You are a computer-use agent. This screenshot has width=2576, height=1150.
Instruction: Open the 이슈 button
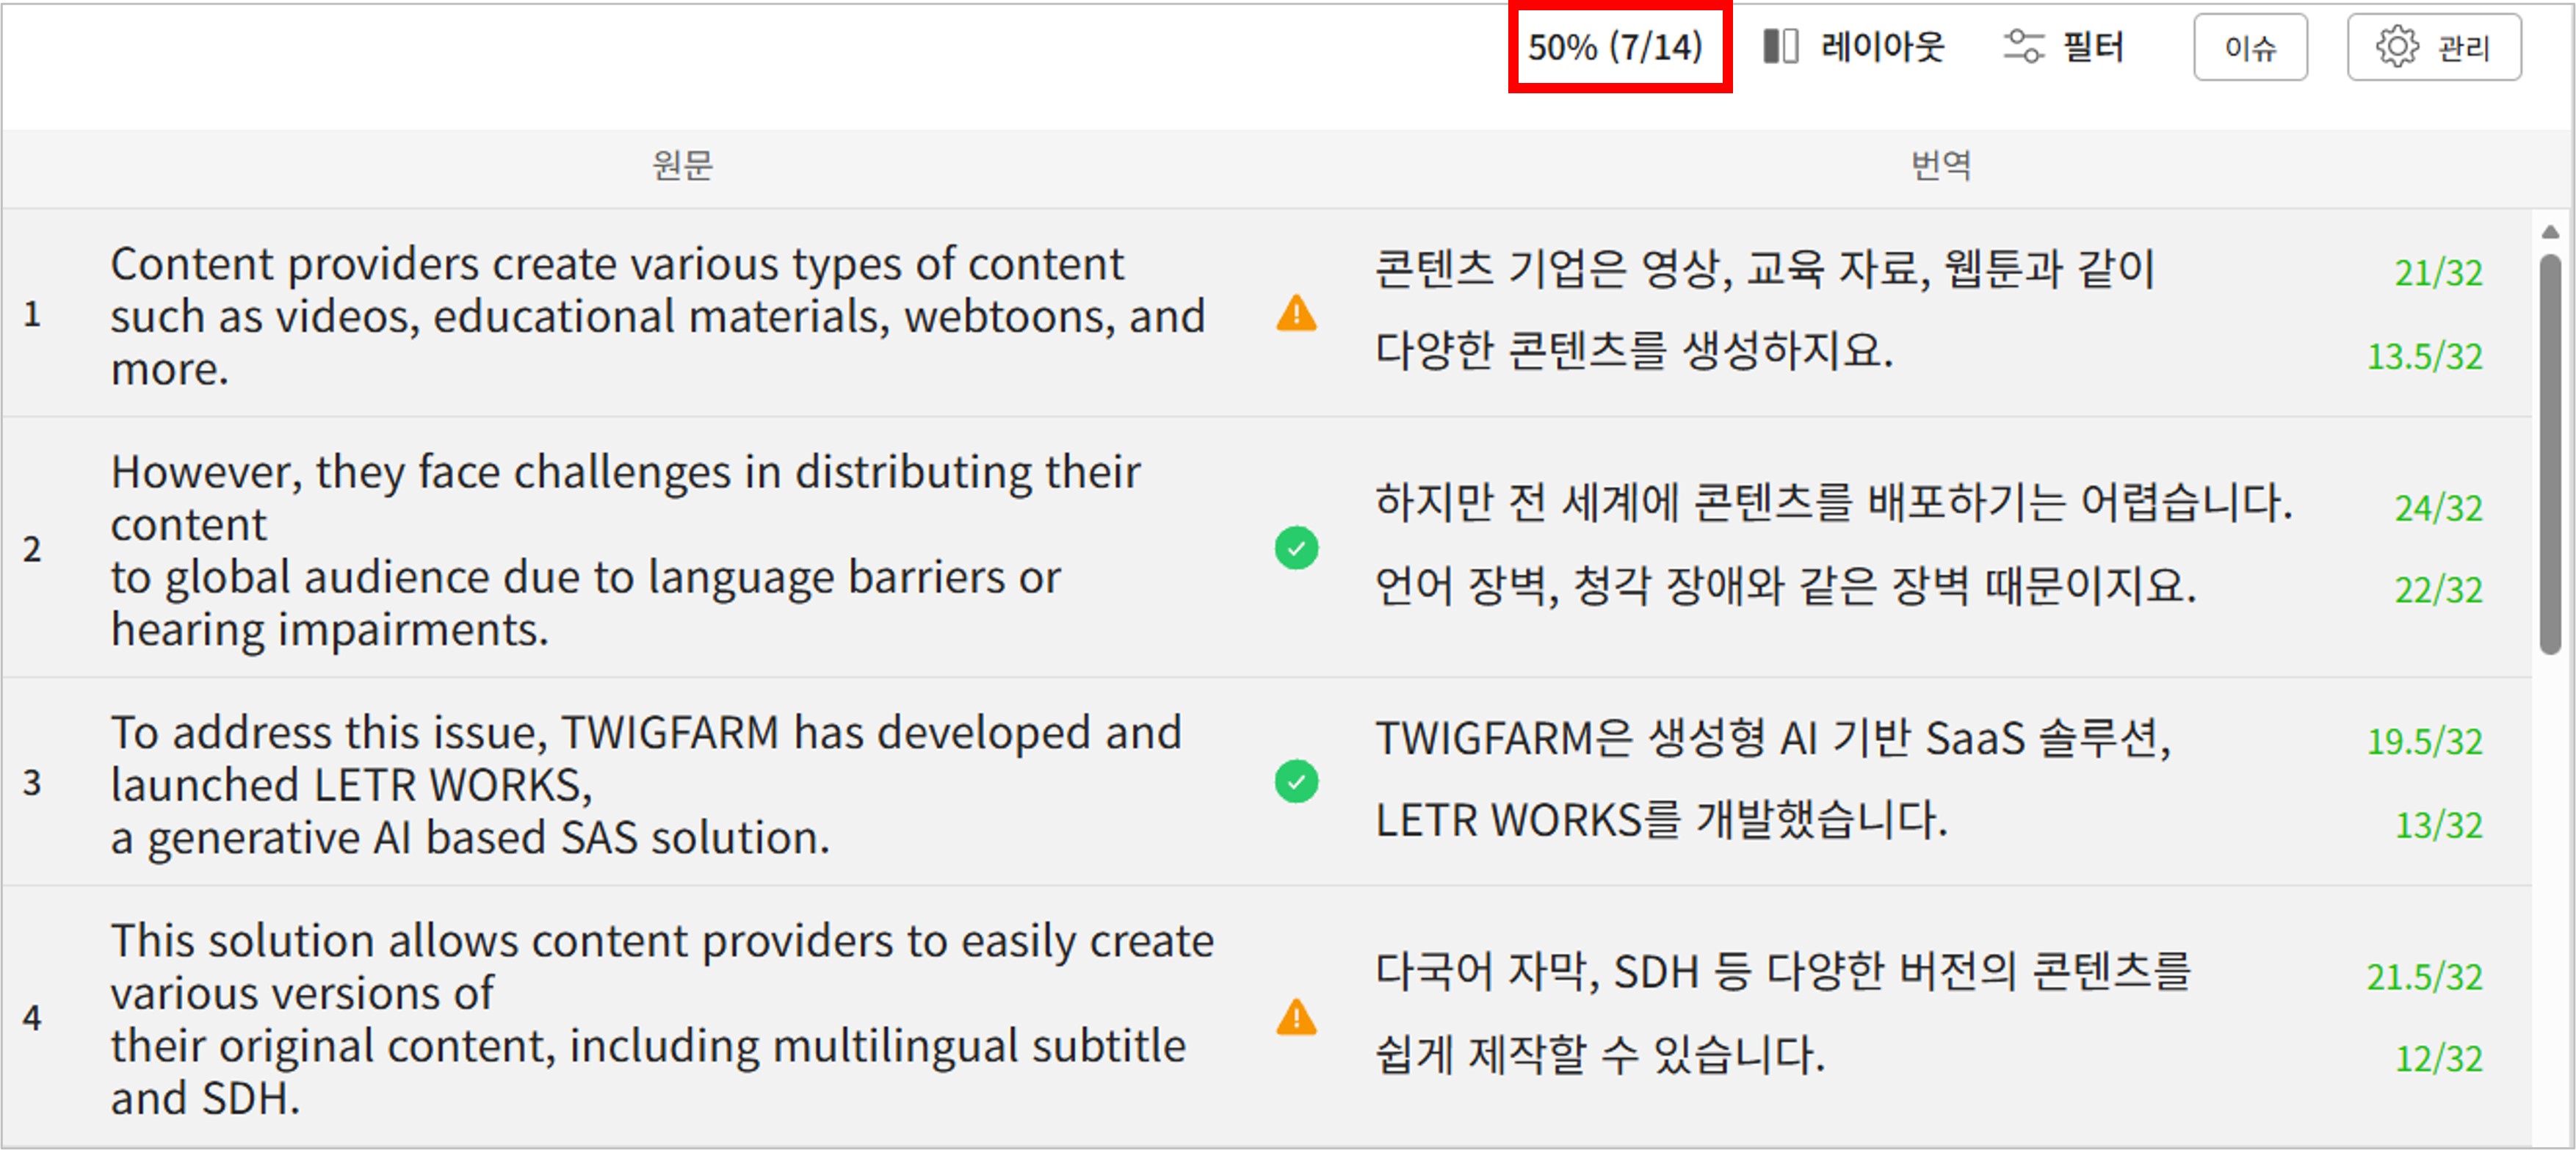click(2250, 47)
